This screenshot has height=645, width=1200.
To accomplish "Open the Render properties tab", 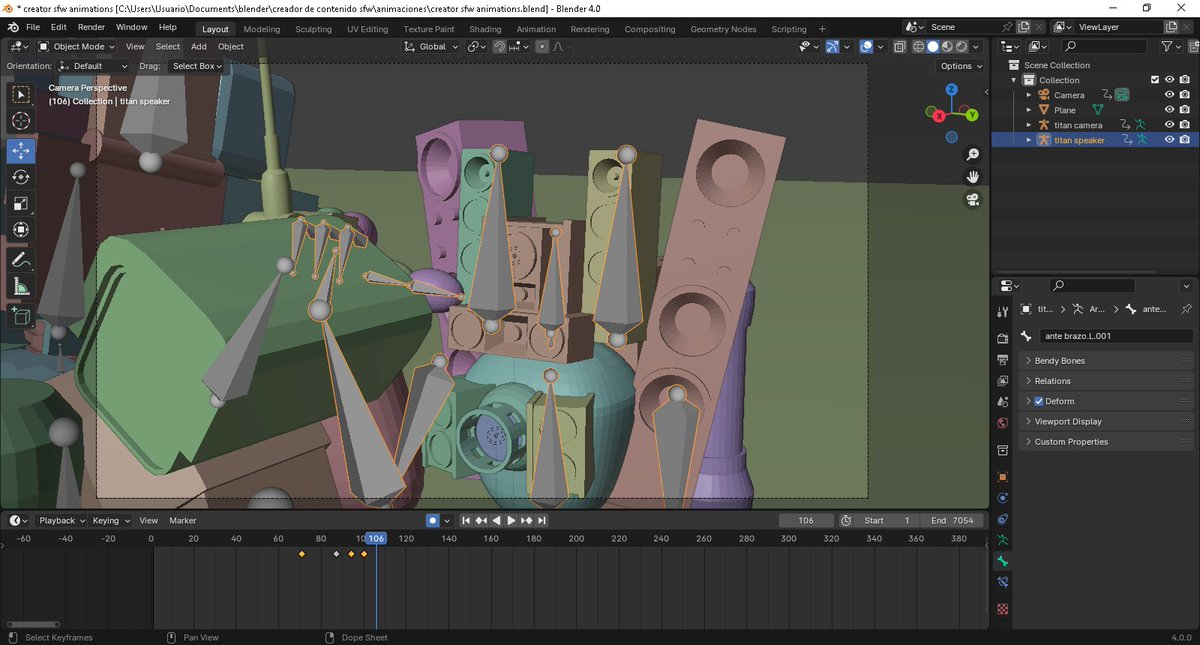I will pyautogui.click(x=1003, y=339).
